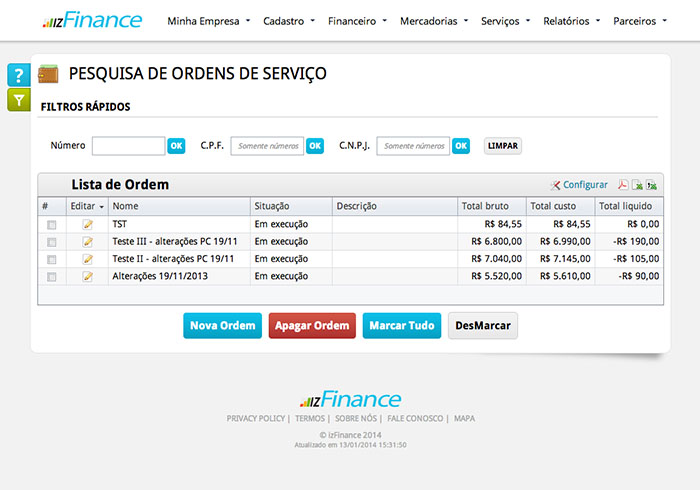Viewport: 700px width, 490px height.
Task: Click the edit pencil for Alterações 19/11/2013
Action: [87, 275]
